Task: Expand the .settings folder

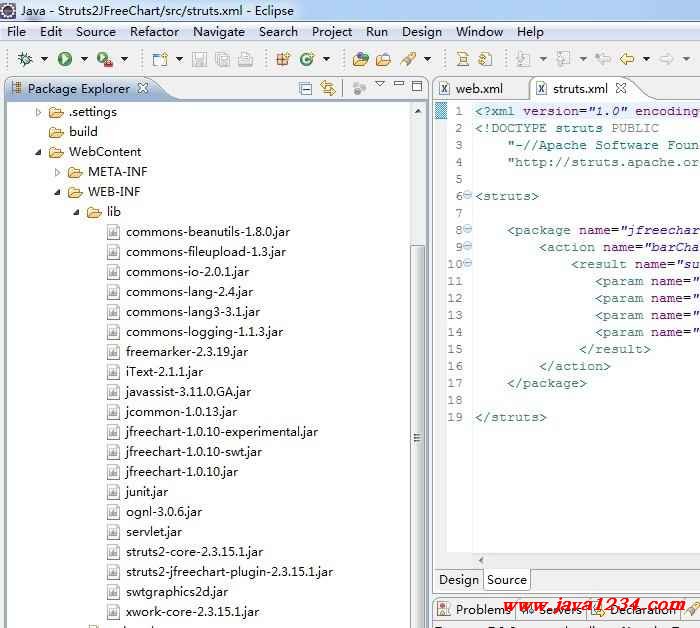Action: point(38,112)
